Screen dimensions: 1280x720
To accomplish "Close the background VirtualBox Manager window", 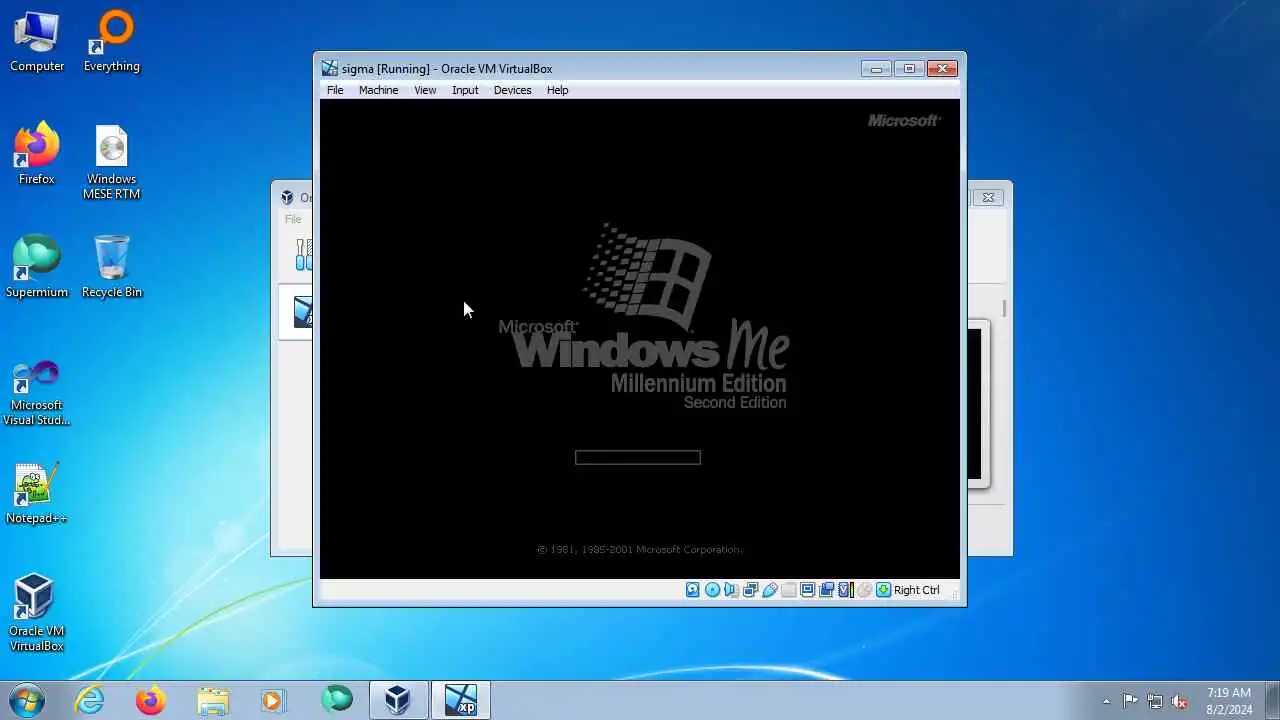I will (988, 198).
